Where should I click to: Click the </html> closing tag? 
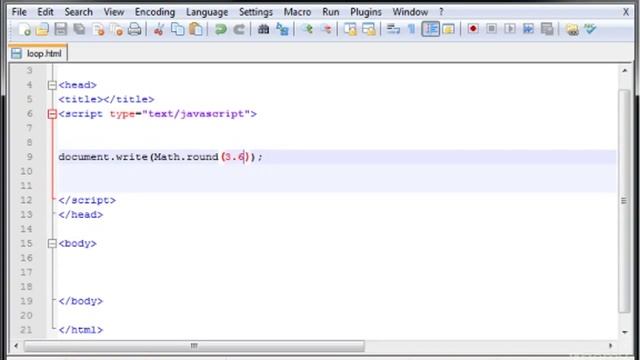[81, 330]
